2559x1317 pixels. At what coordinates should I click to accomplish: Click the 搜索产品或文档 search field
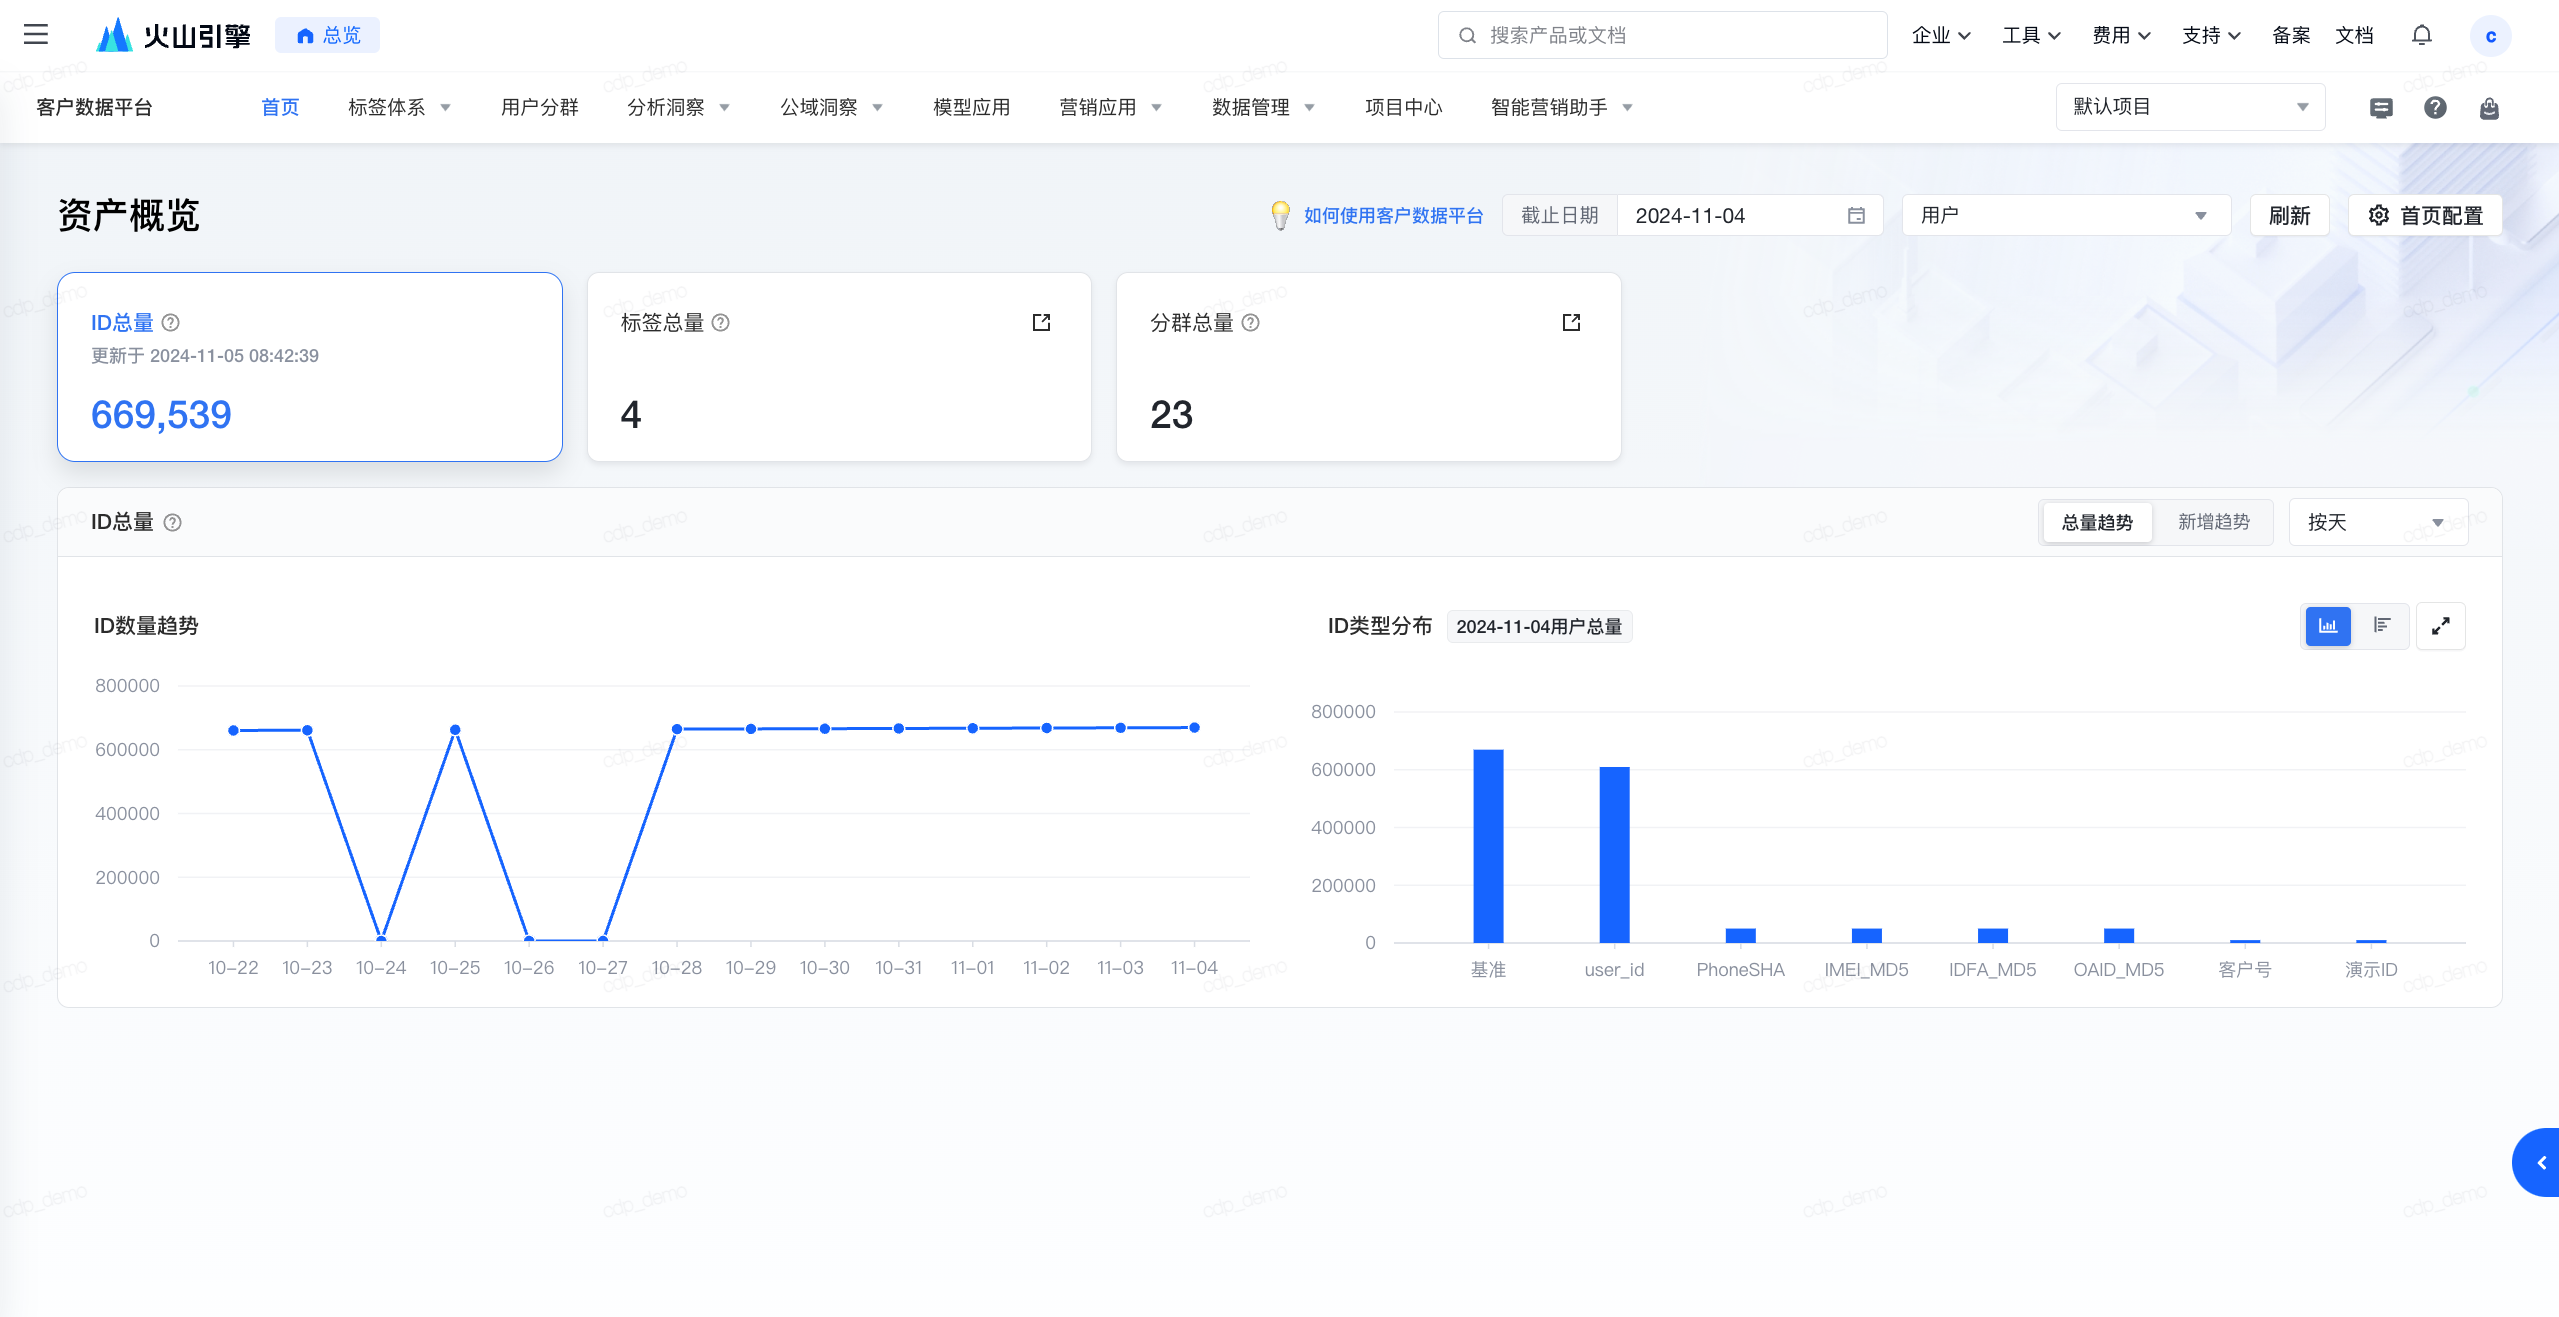(1662, 35)
